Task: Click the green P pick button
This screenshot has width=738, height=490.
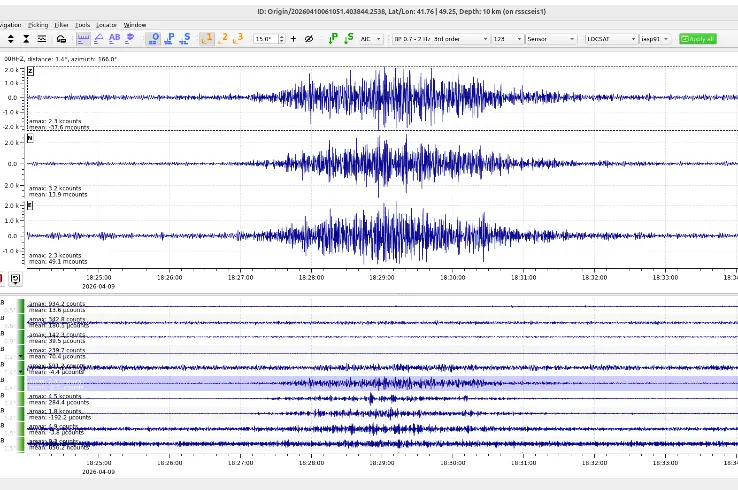Action: (x=334, y=38)
